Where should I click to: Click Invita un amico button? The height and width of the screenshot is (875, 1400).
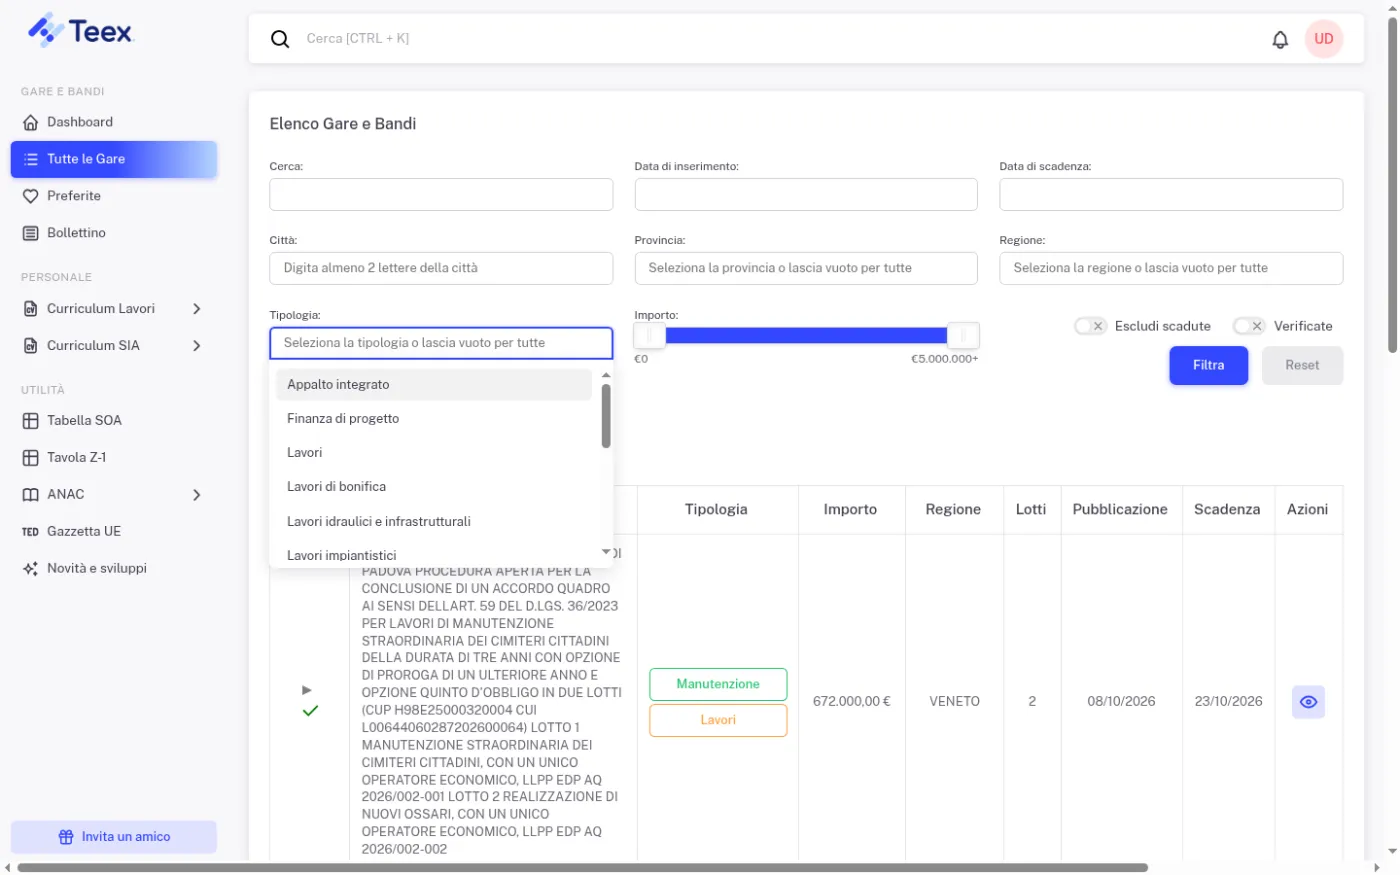(114, 837)
